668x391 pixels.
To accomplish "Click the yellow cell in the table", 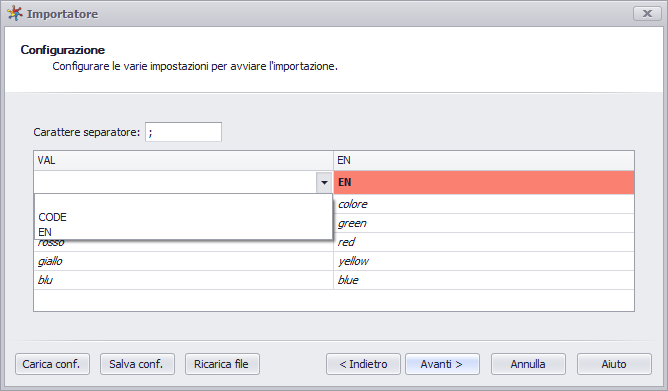I will click(x=484, y=261).
